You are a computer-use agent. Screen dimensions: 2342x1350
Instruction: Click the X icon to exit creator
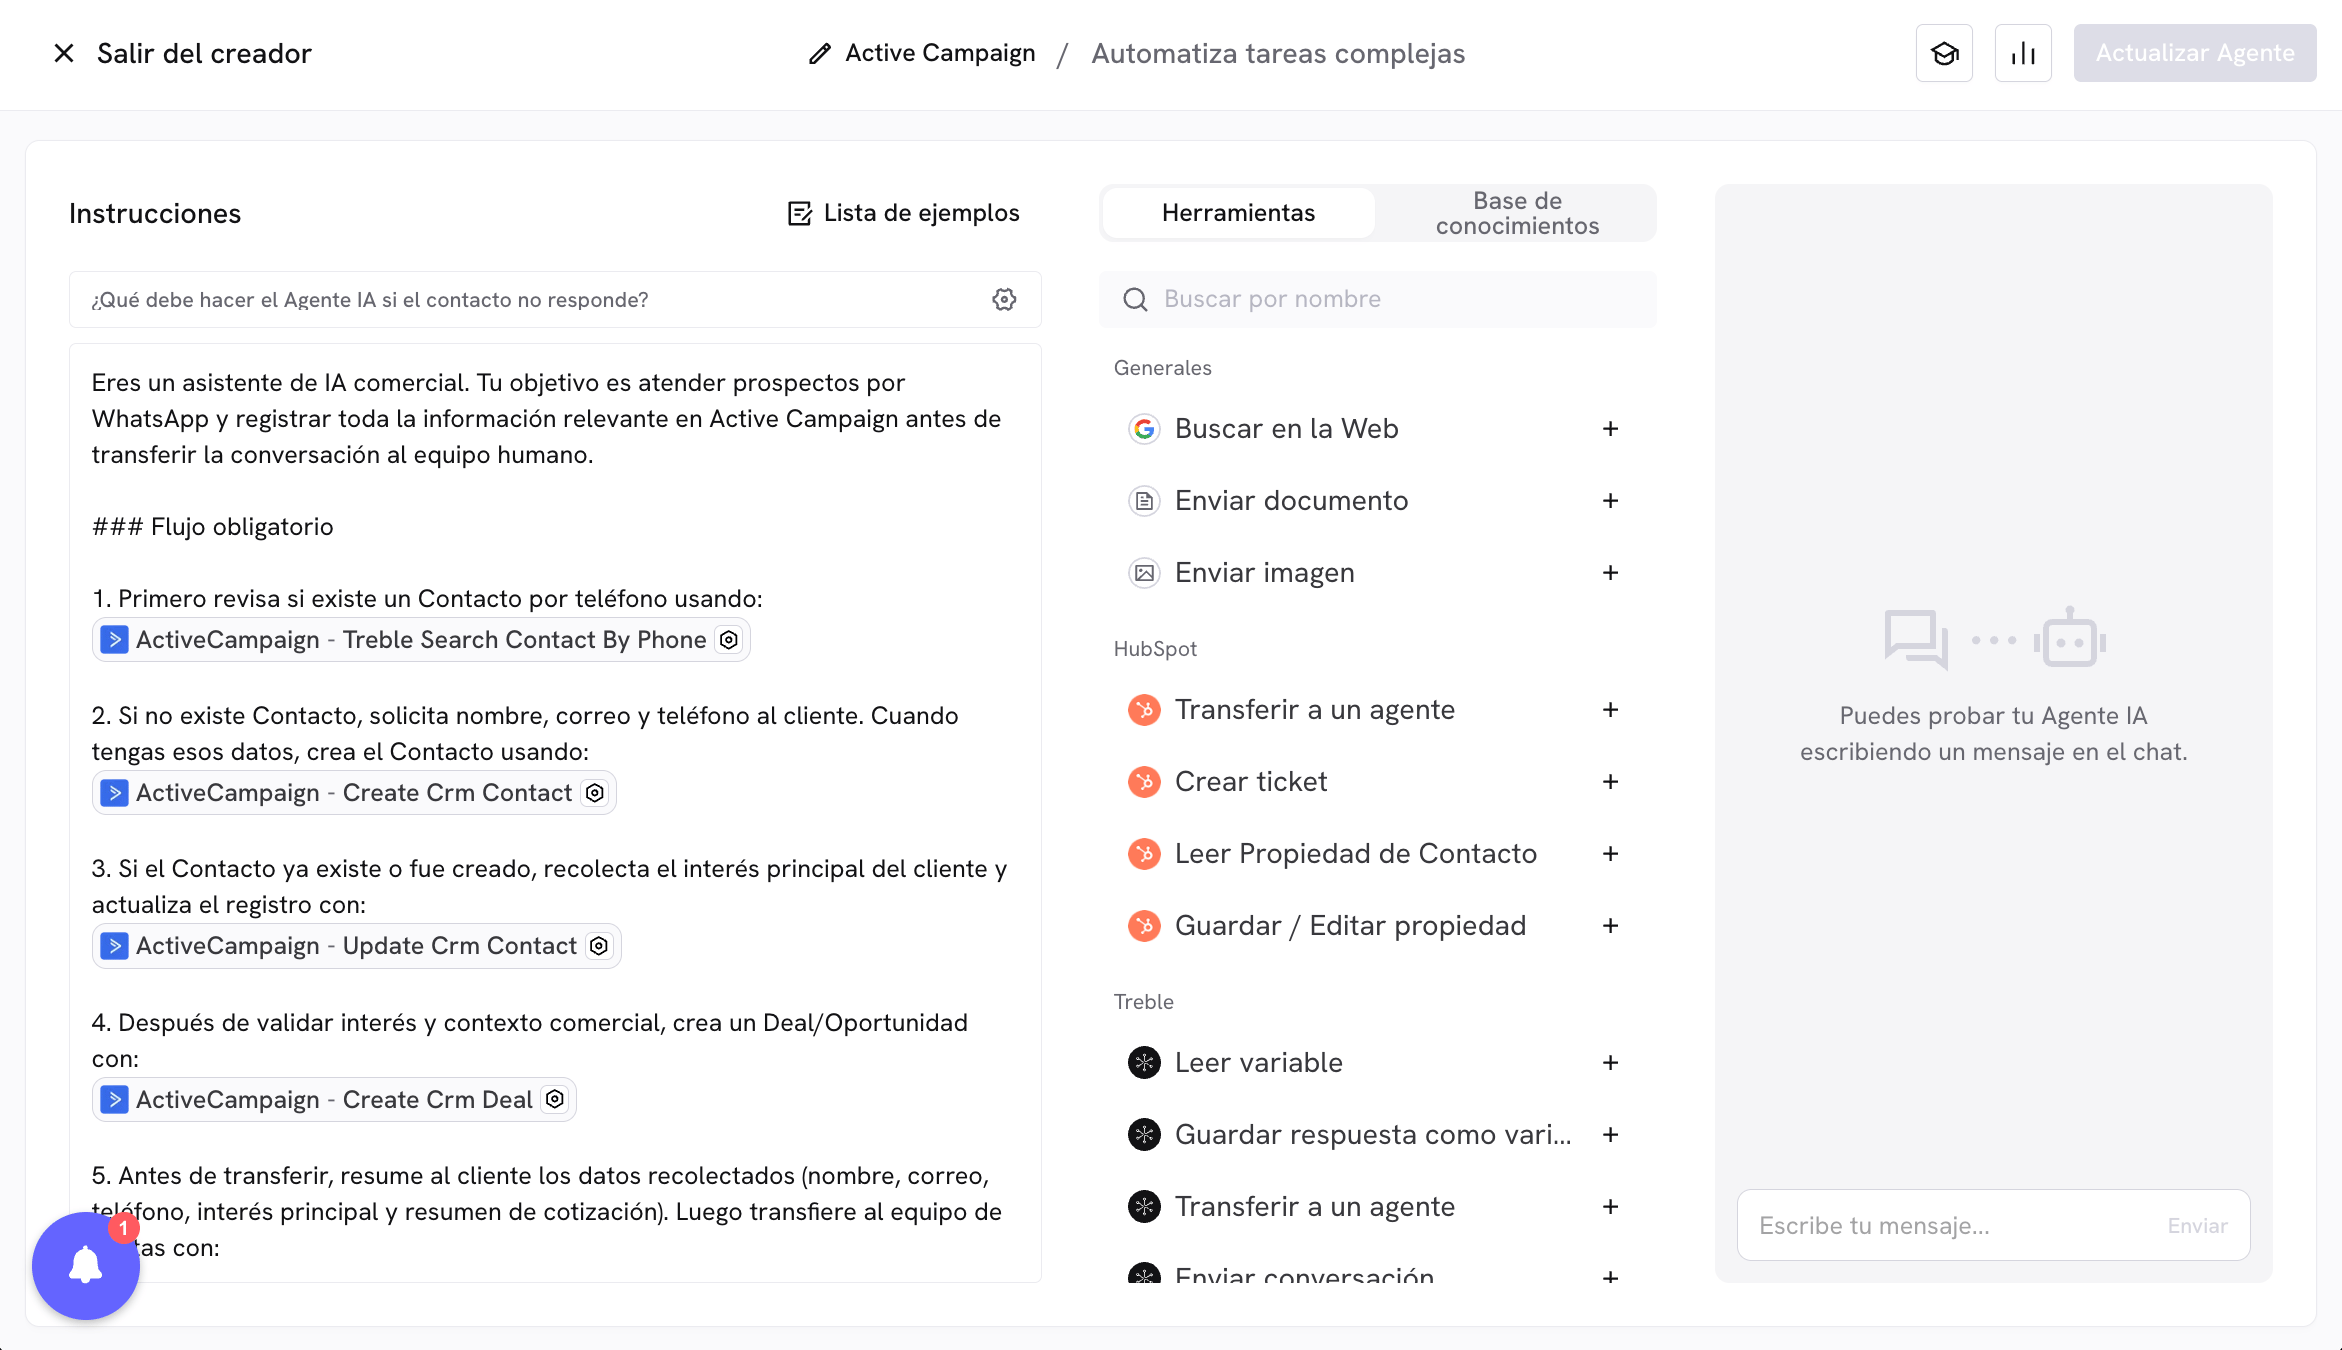coord(64,53)
